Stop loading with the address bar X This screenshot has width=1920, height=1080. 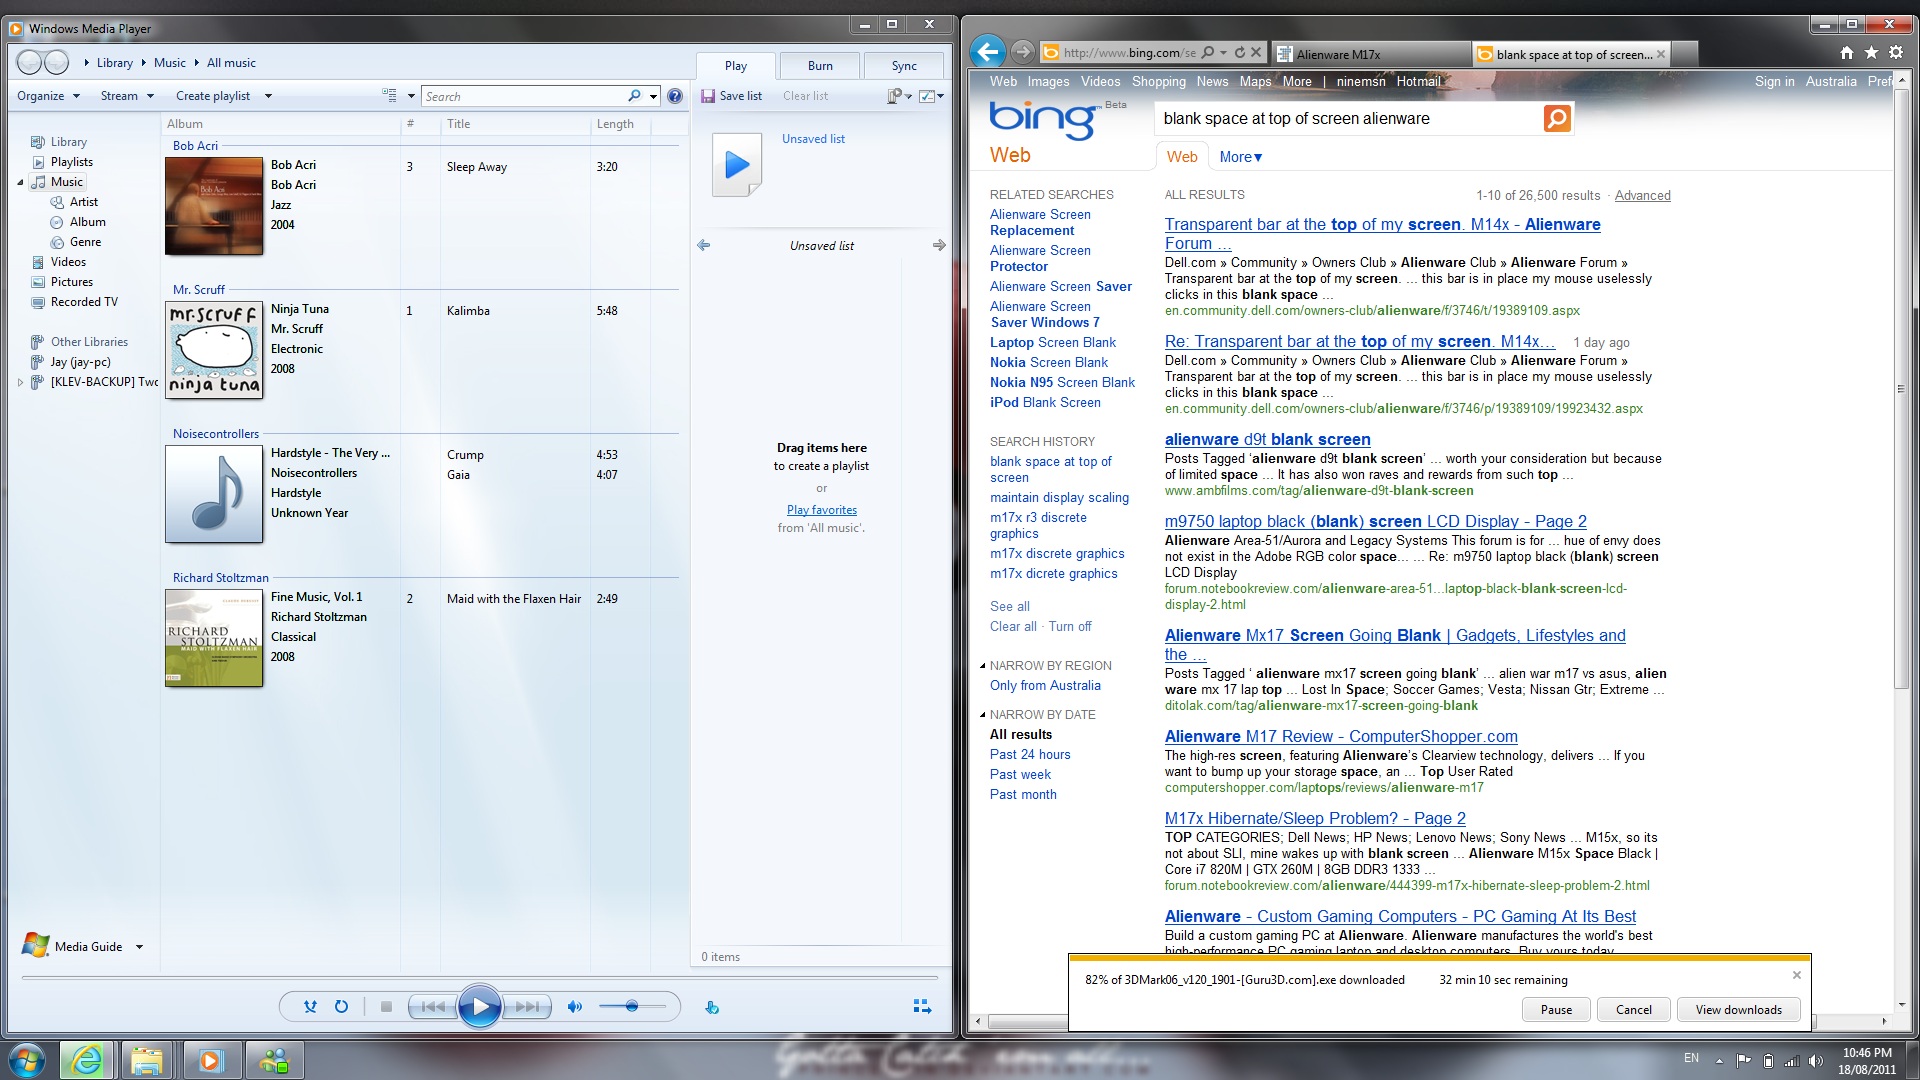[1257, 53]
